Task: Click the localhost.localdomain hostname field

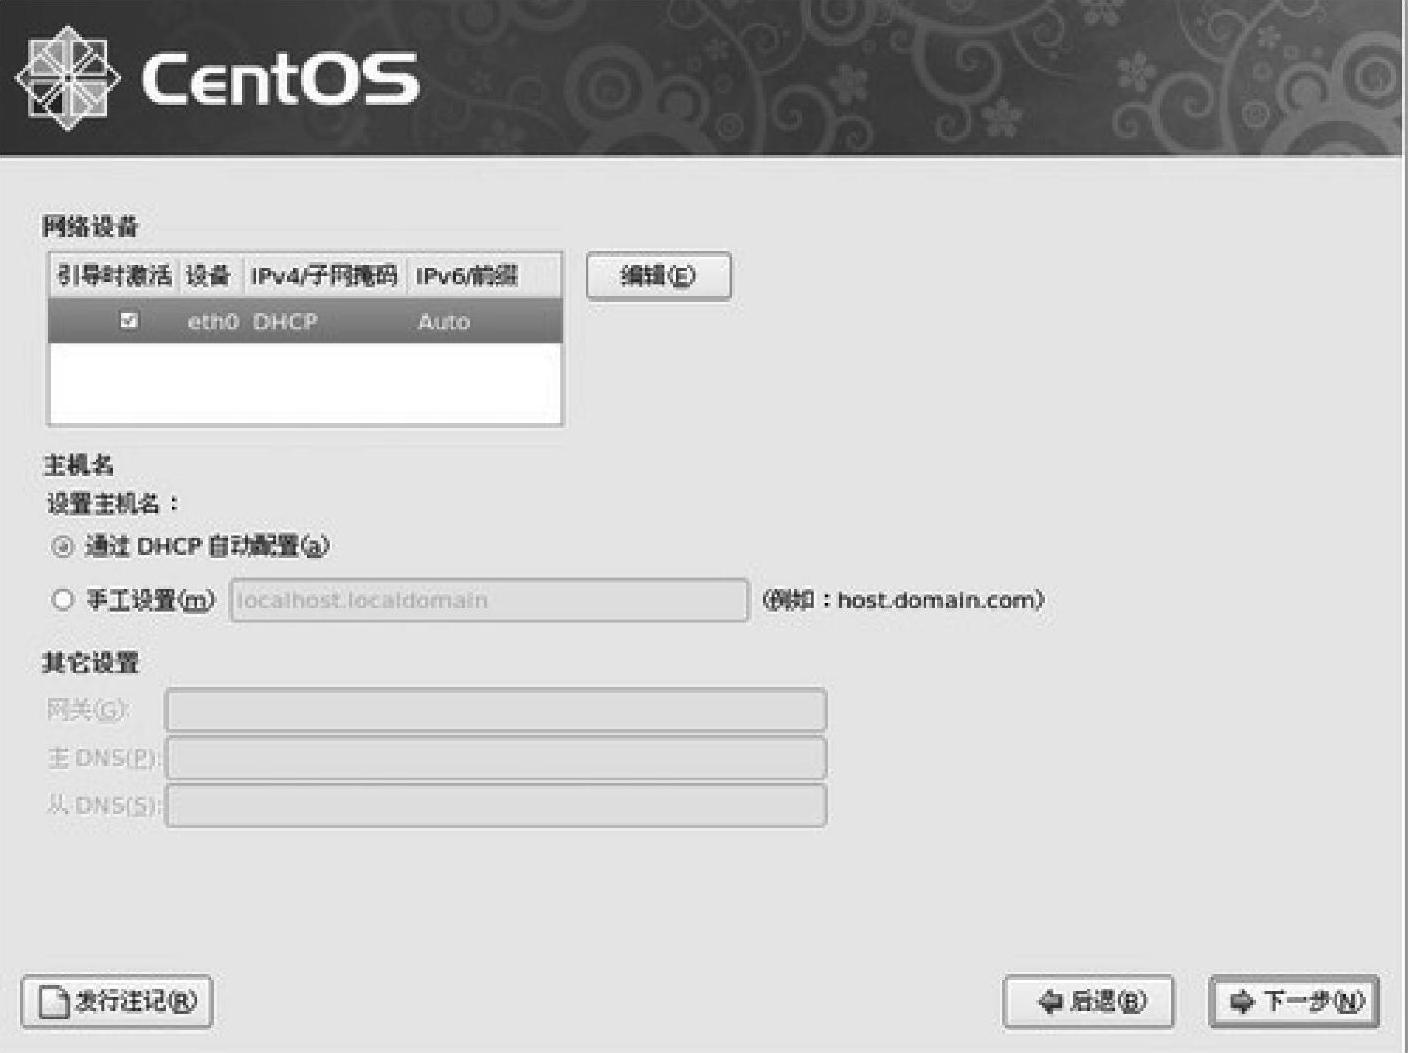Action: (489, 600)
